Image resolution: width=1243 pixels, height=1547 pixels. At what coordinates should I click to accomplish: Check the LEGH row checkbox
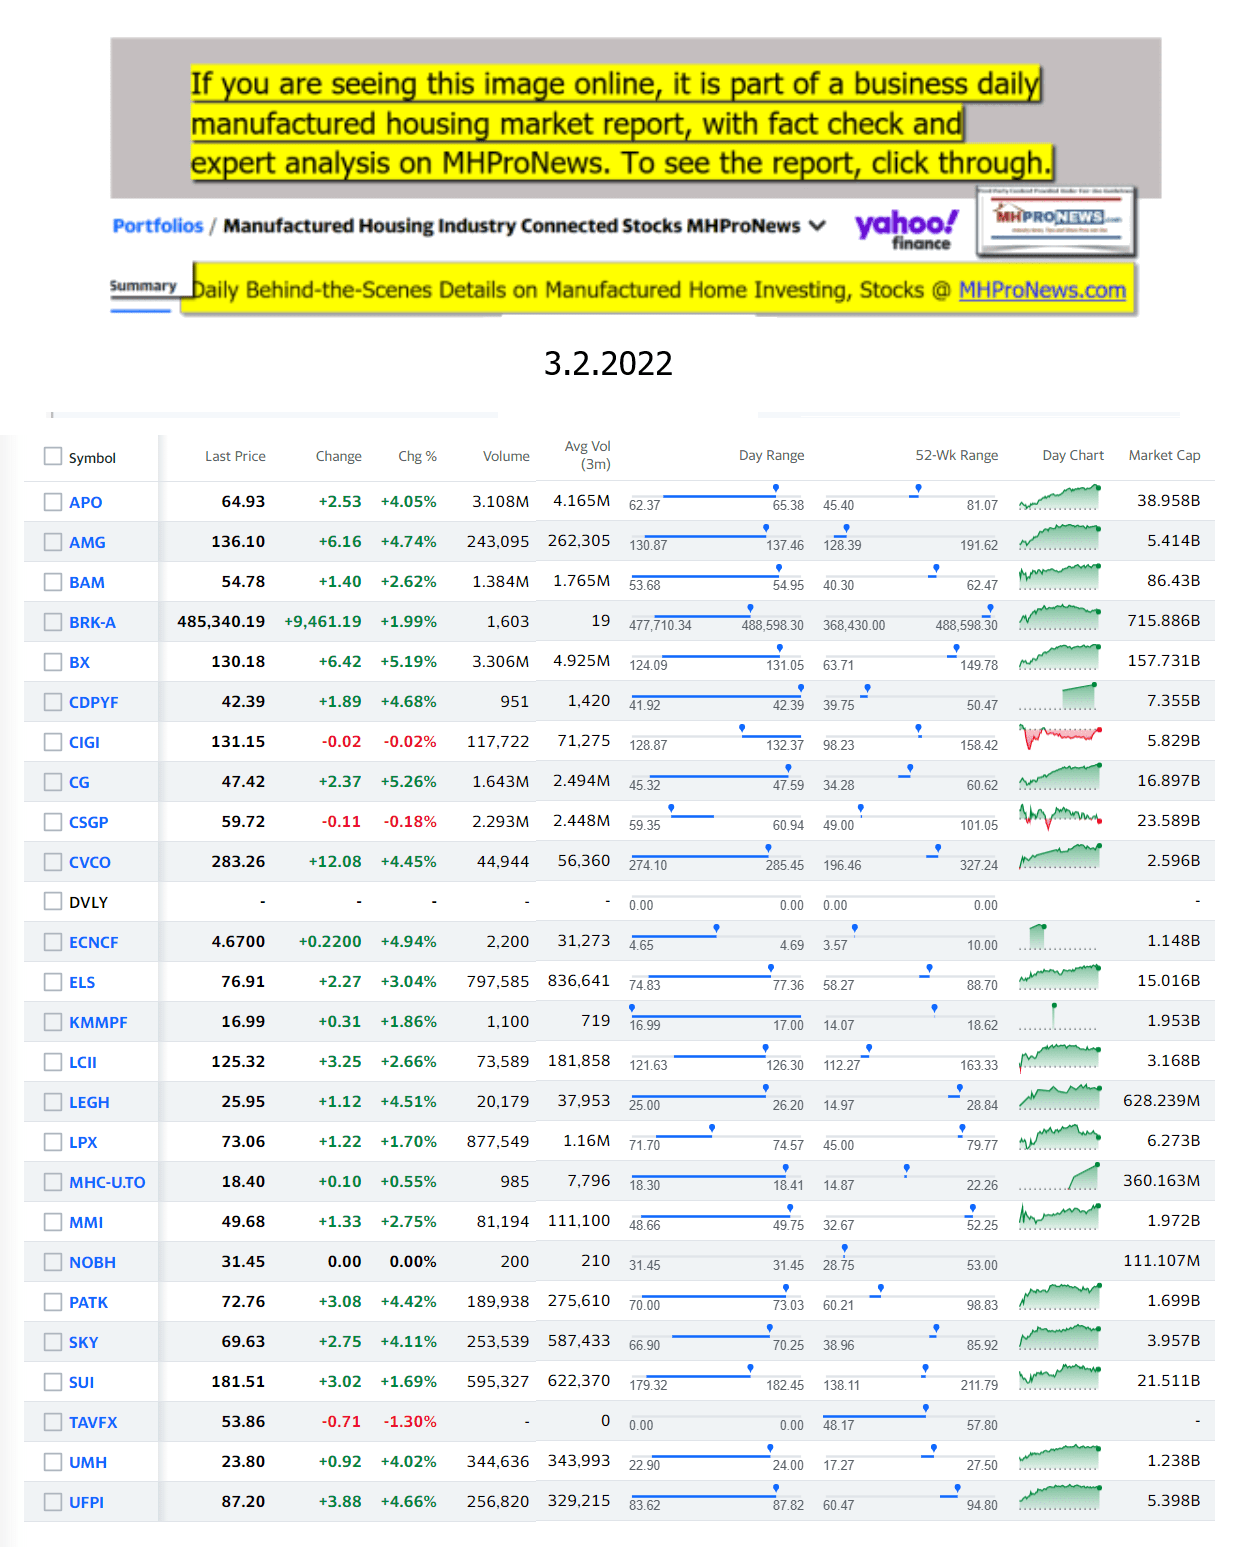53,1102
